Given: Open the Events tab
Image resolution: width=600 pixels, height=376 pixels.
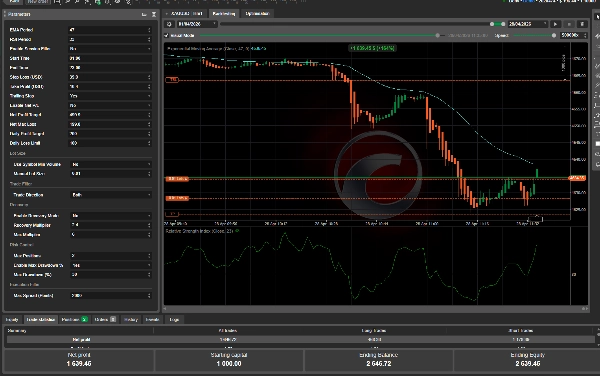Looking at the screenshot, I should point(152,319).
